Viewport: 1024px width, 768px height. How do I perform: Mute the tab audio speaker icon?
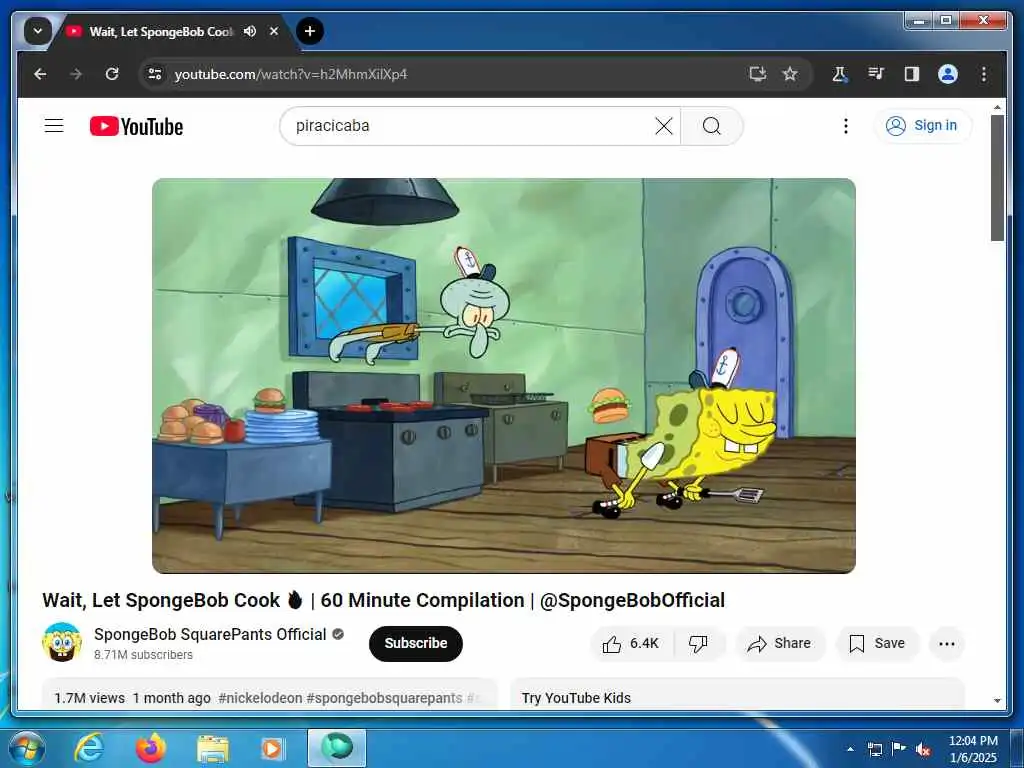(x=249, y=31)
